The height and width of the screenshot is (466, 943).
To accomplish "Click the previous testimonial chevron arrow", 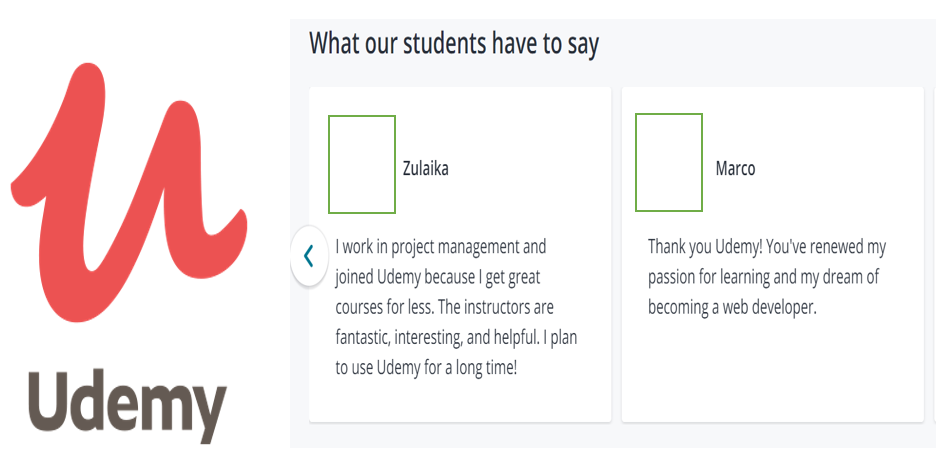I will point(309,256).
